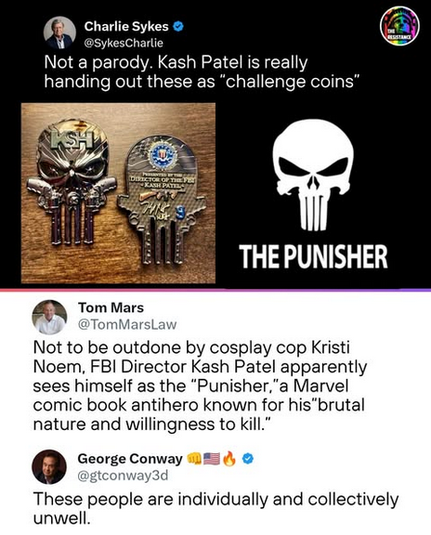Screen dimensions: 431x535
Task: Click THE PUNISHER caption text
Action: coord(313,257)
